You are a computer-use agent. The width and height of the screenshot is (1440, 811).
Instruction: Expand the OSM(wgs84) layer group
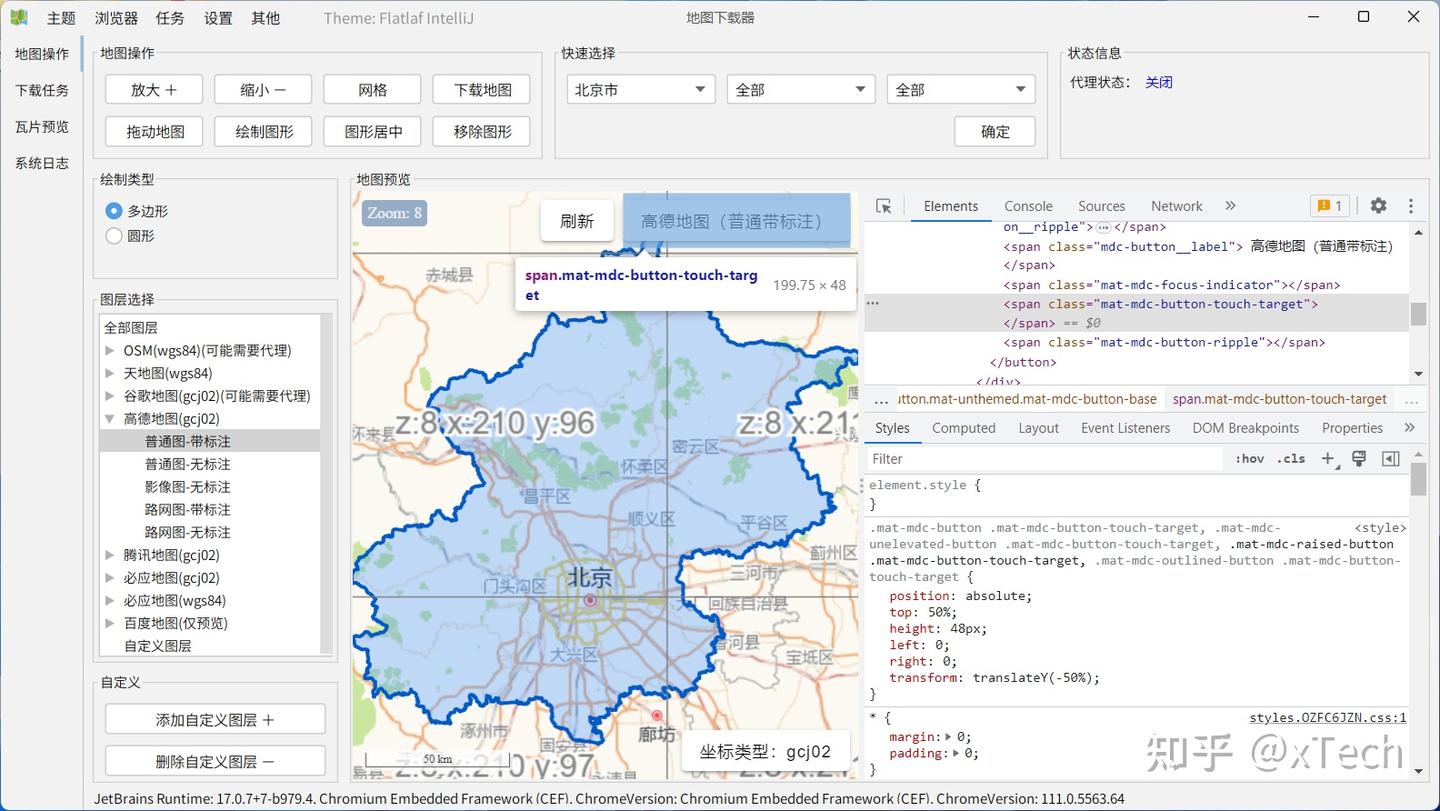point(109,350)
